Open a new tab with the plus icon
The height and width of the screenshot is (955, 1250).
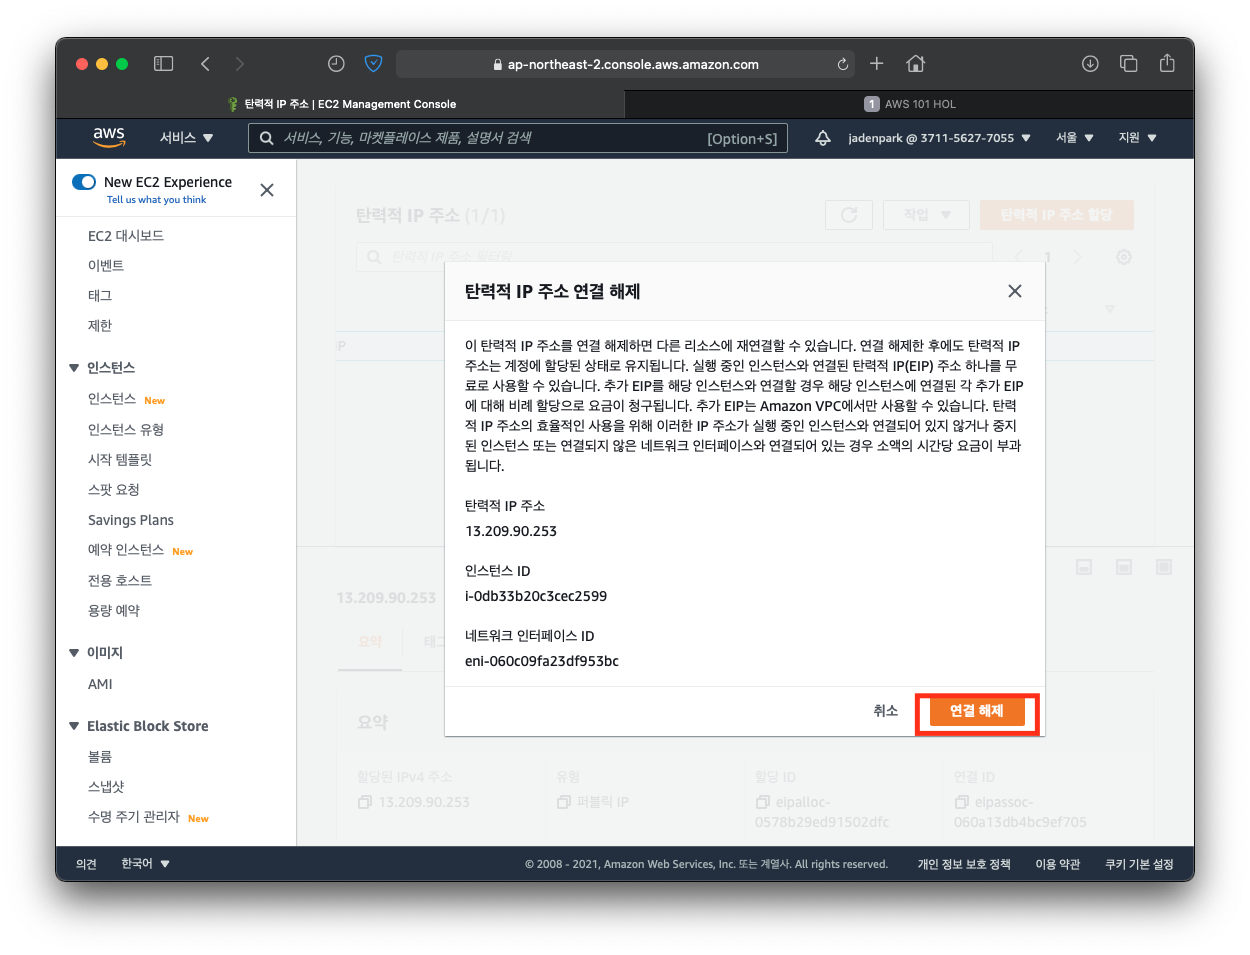876,64
